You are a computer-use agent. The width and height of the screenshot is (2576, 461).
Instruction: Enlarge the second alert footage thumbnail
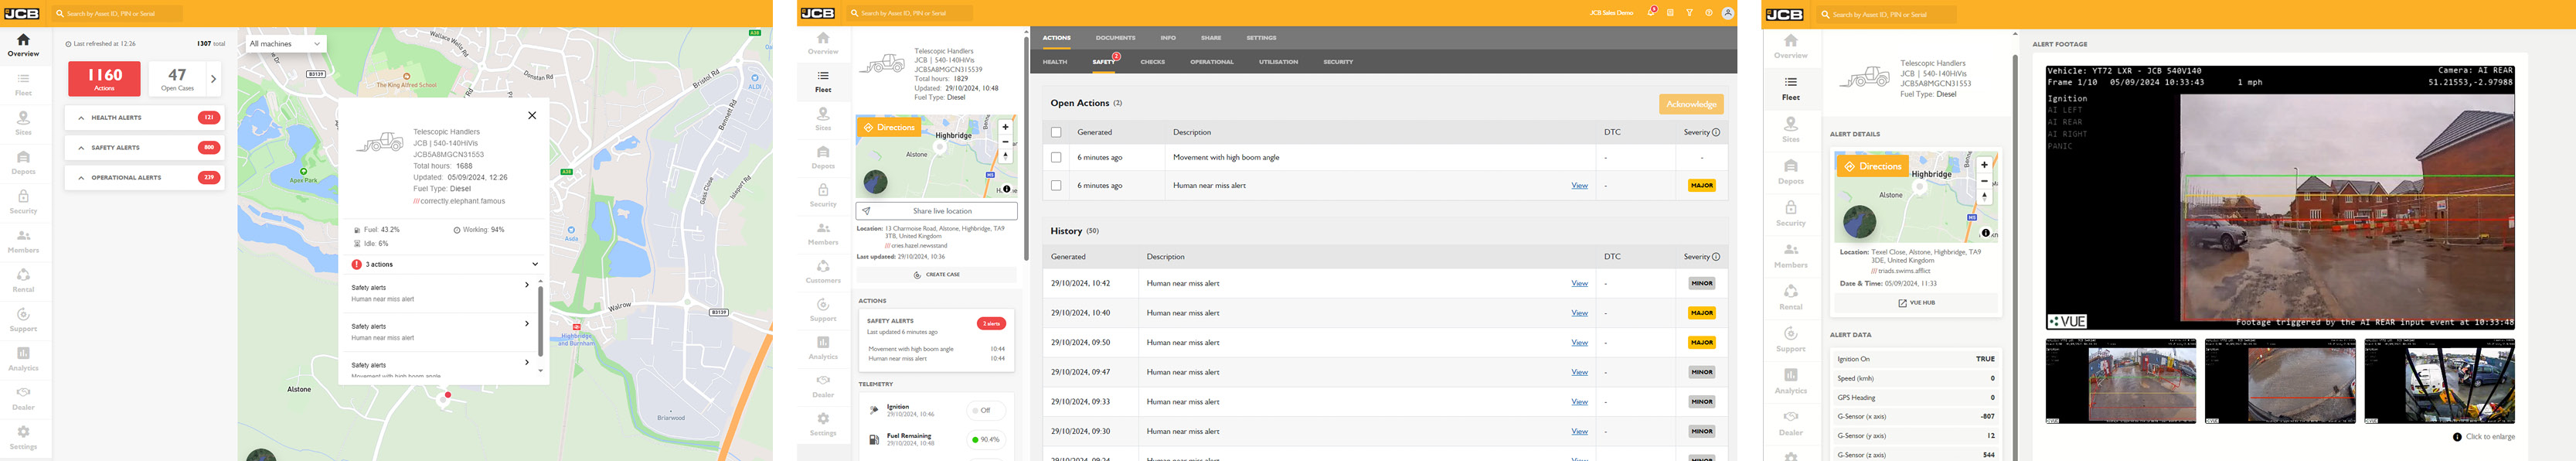point(2279,381)
